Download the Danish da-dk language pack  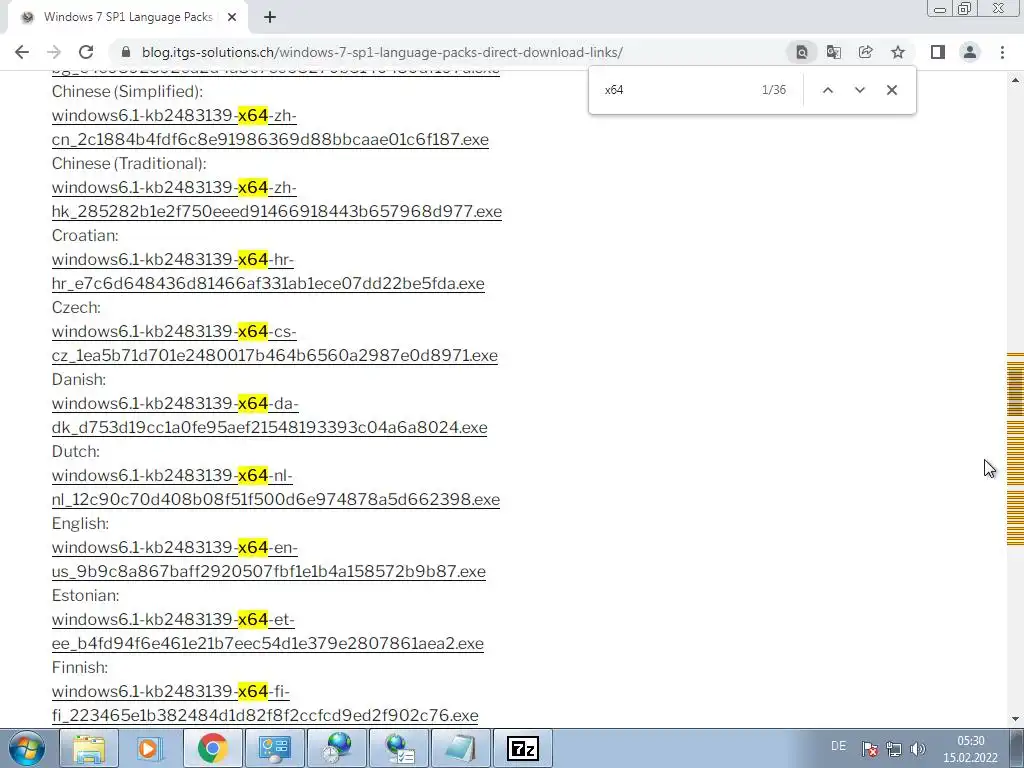pyautogui.click(x=270, y=415)
